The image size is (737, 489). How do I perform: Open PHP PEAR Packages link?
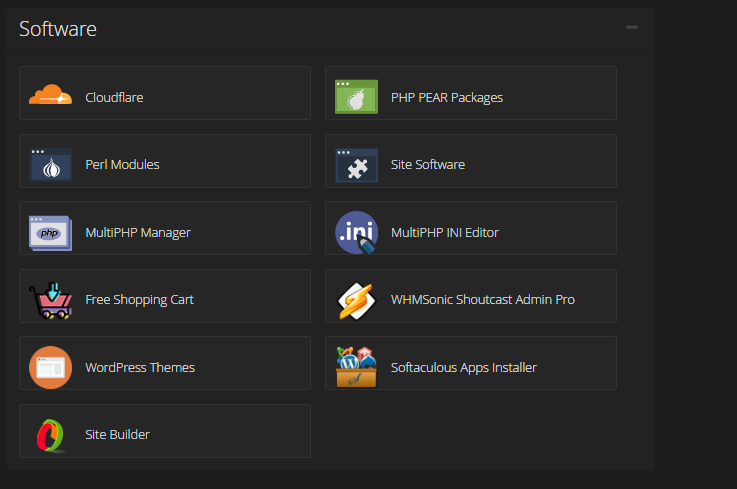pos(447,97)
